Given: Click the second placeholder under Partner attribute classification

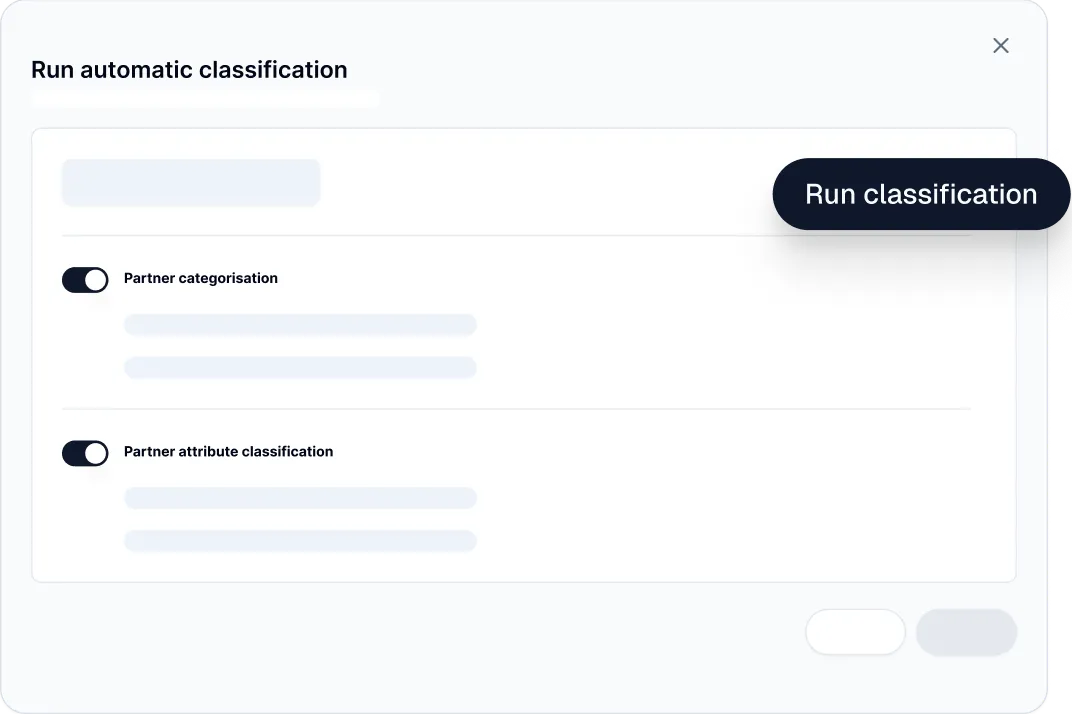Looking at the screenshot, I should 300,540.
